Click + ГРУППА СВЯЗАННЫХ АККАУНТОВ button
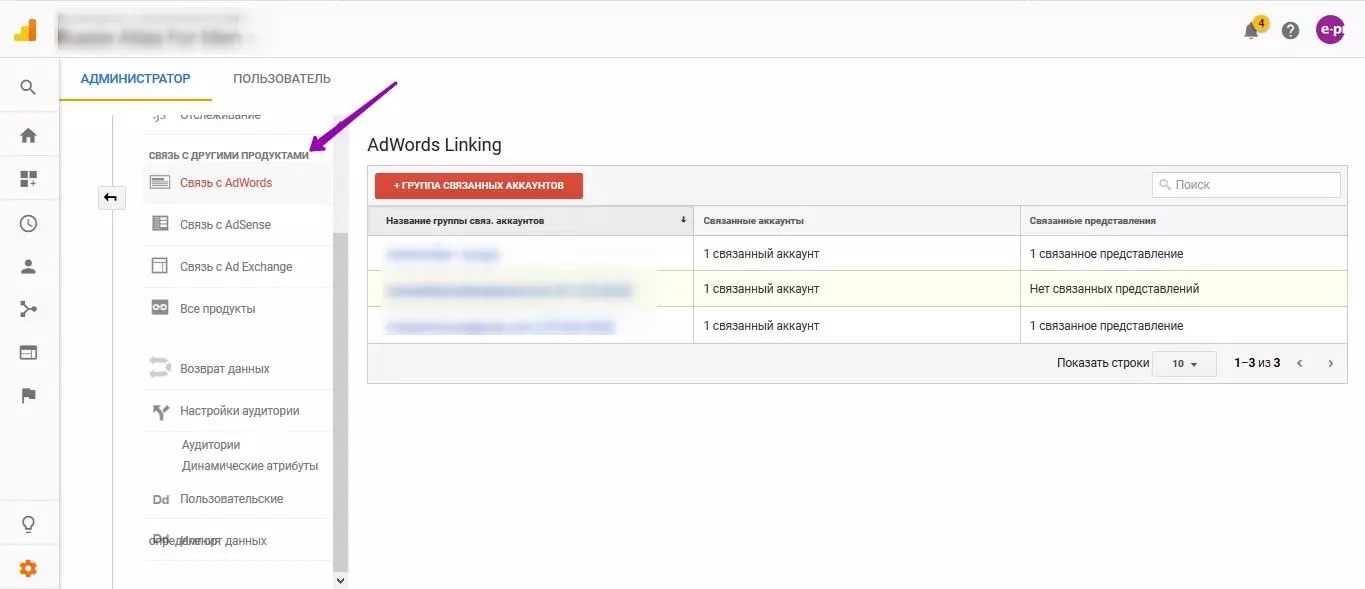 pyautogui.click(x=479, y=186)
